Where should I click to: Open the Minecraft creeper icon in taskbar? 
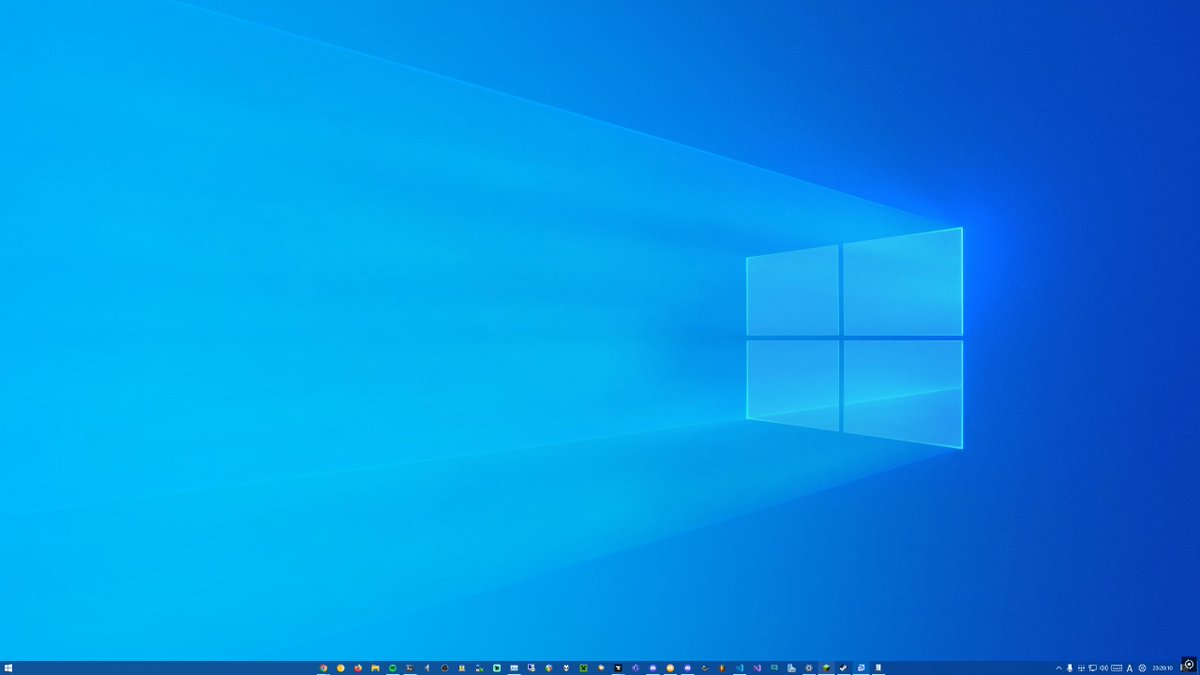(x=583, y=668)
